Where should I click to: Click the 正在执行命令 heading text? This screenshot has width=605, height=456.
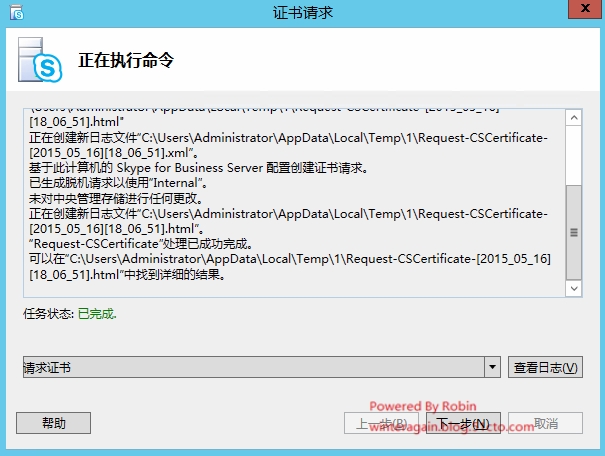126,61
